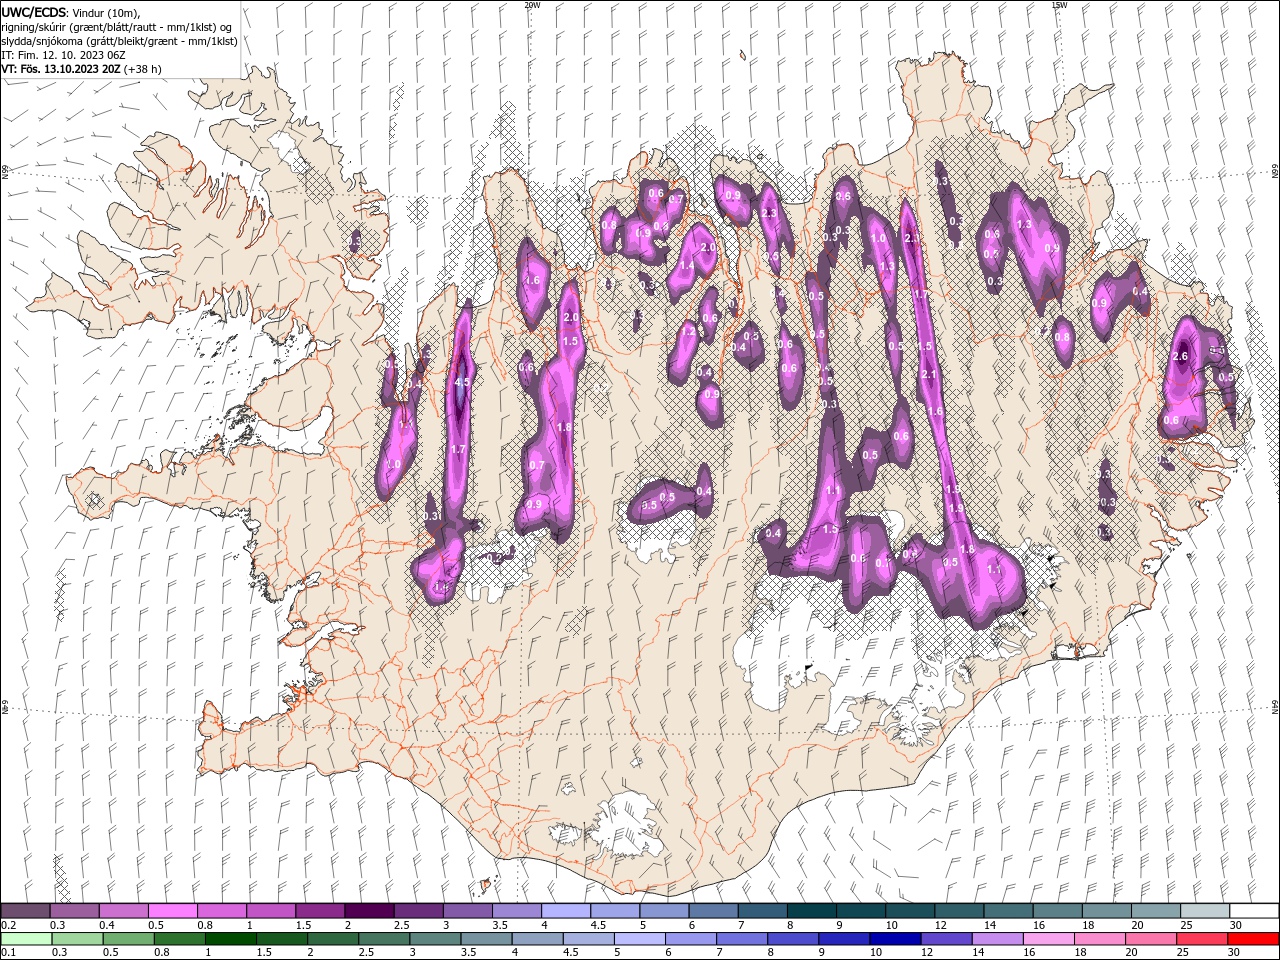Select the darkest purple 2–2.5 snow legend swatch

[x=368, y=911]
